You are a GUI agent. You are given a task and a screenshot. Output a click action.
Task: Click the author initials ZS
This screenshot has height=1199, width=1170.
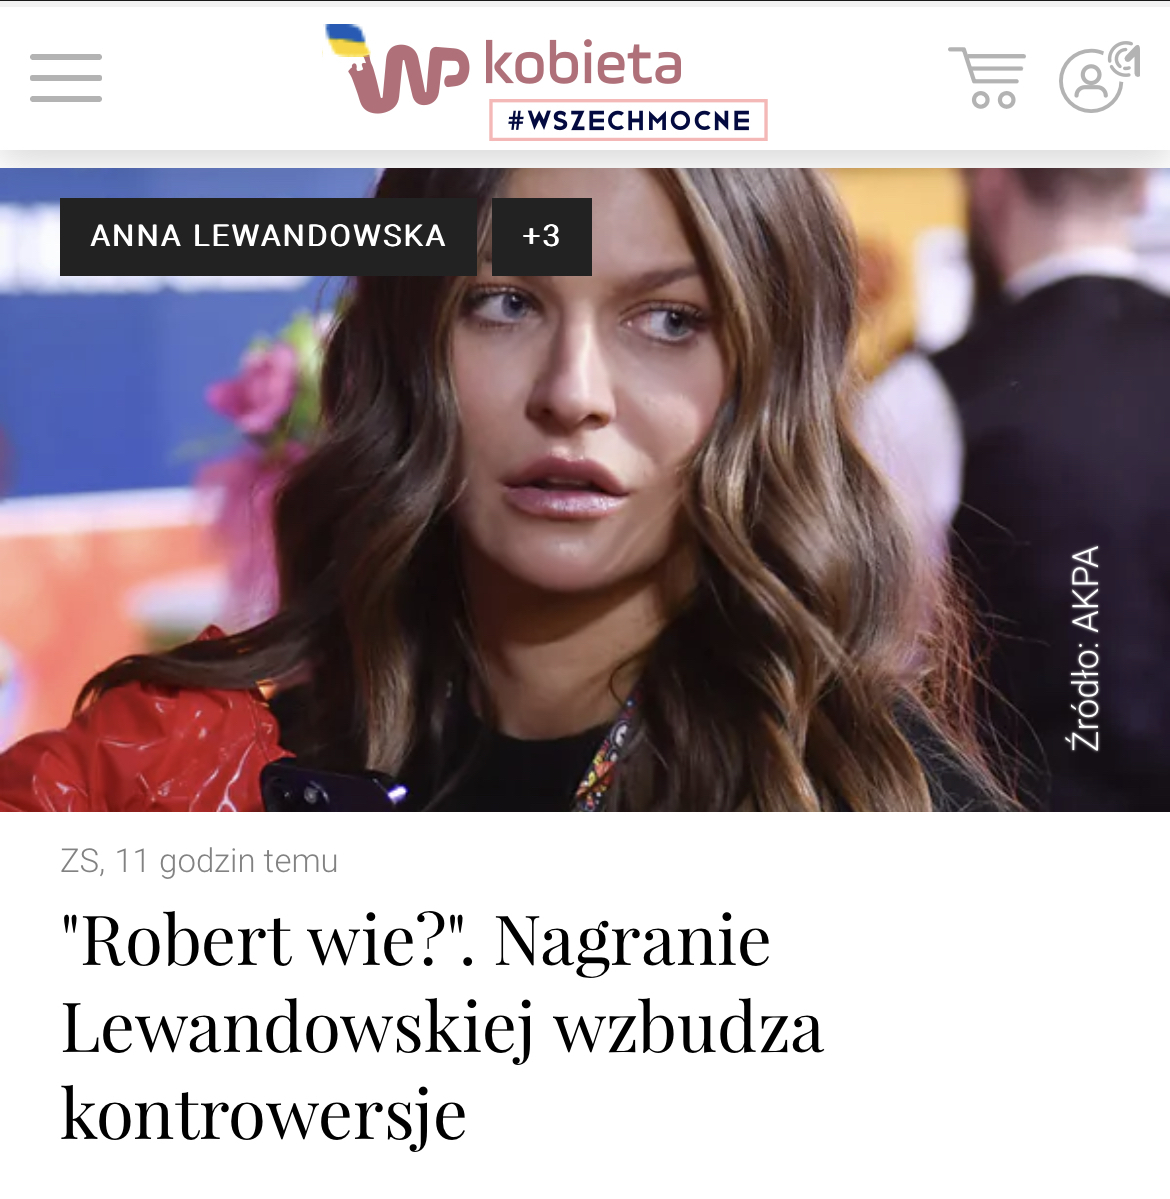(80, 861)
